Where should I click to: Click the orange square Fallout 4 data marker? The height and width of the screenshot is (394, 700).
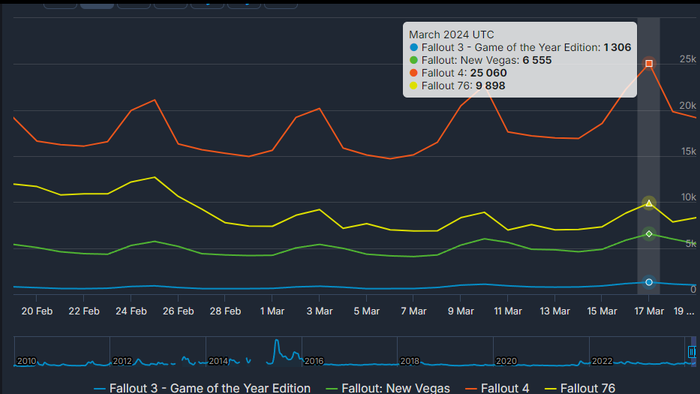click(649, 64)
